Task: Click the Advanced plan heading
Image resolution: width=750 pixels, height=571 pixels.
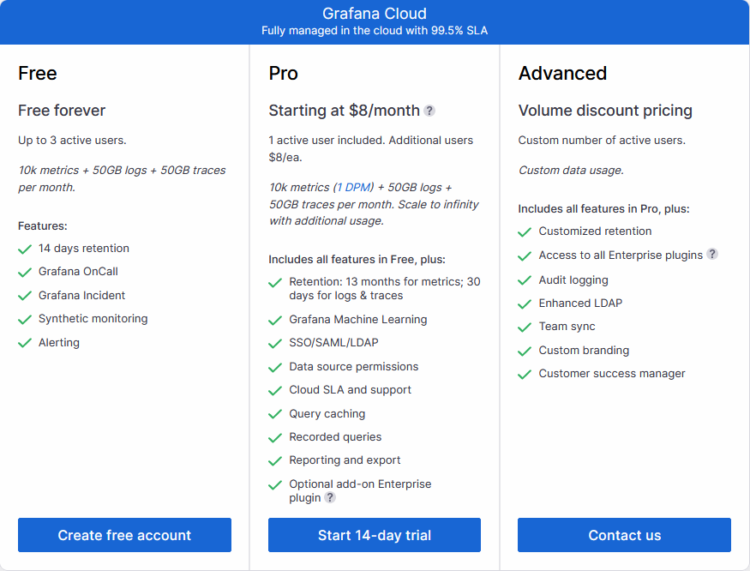Action: pyautogui.click(x=562, y=74)
